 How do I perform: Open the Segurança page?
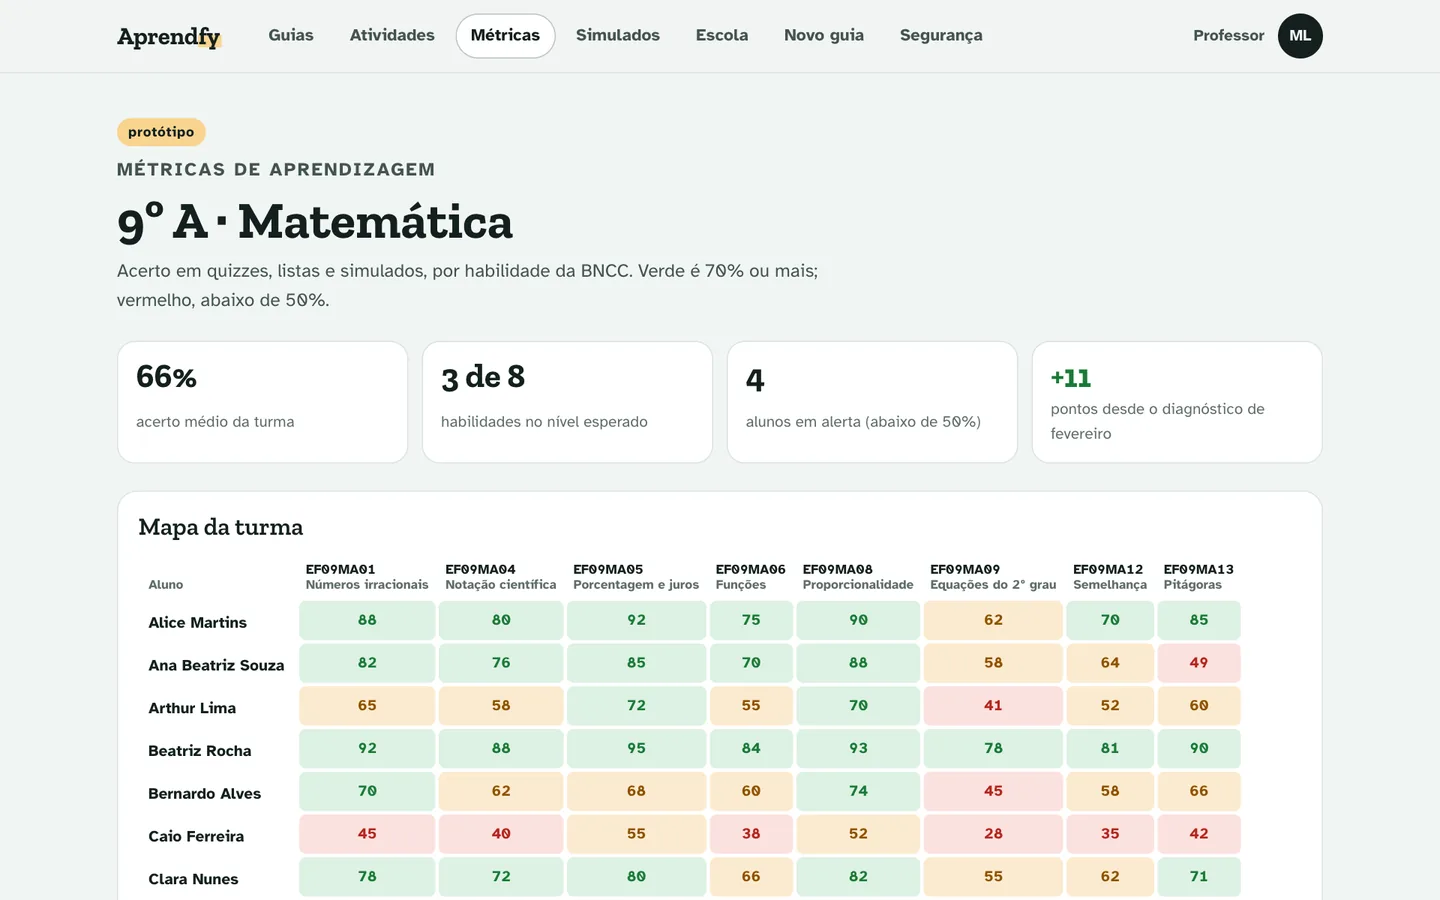pos(941,36)
